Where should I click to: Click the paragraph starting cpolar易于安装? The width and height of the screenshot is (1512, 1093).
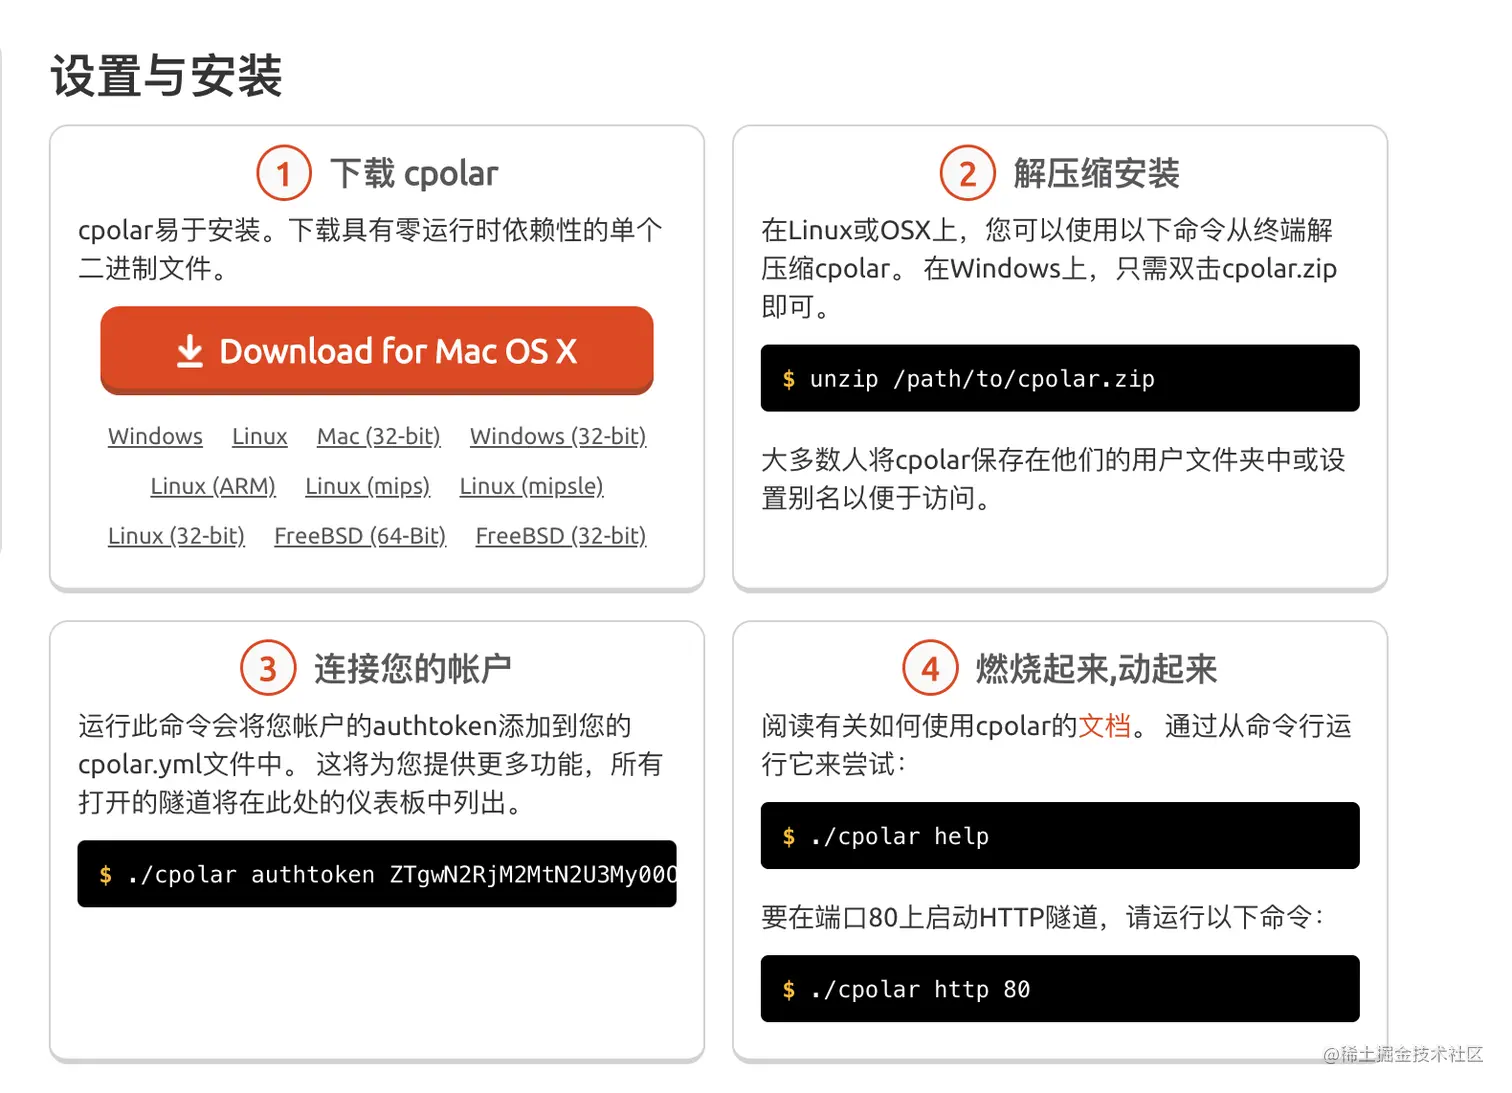point(370,249)
